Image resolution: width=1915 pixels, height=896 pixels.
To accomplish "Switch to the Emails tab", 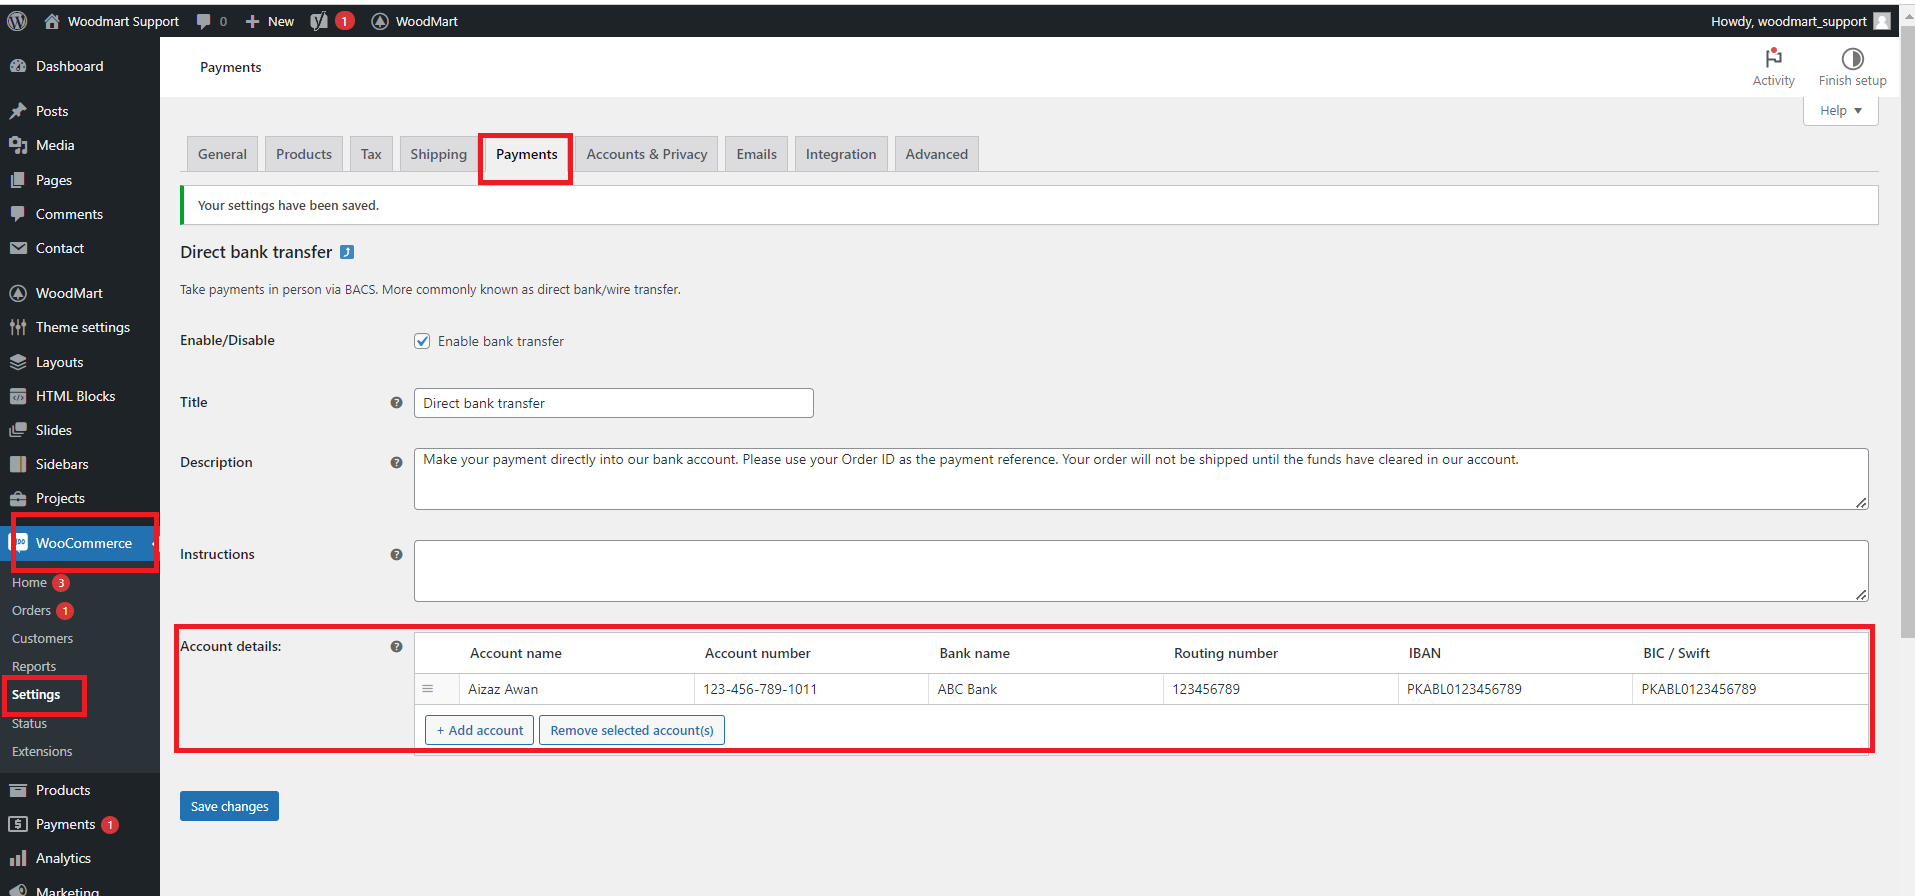I will [757, 154].
